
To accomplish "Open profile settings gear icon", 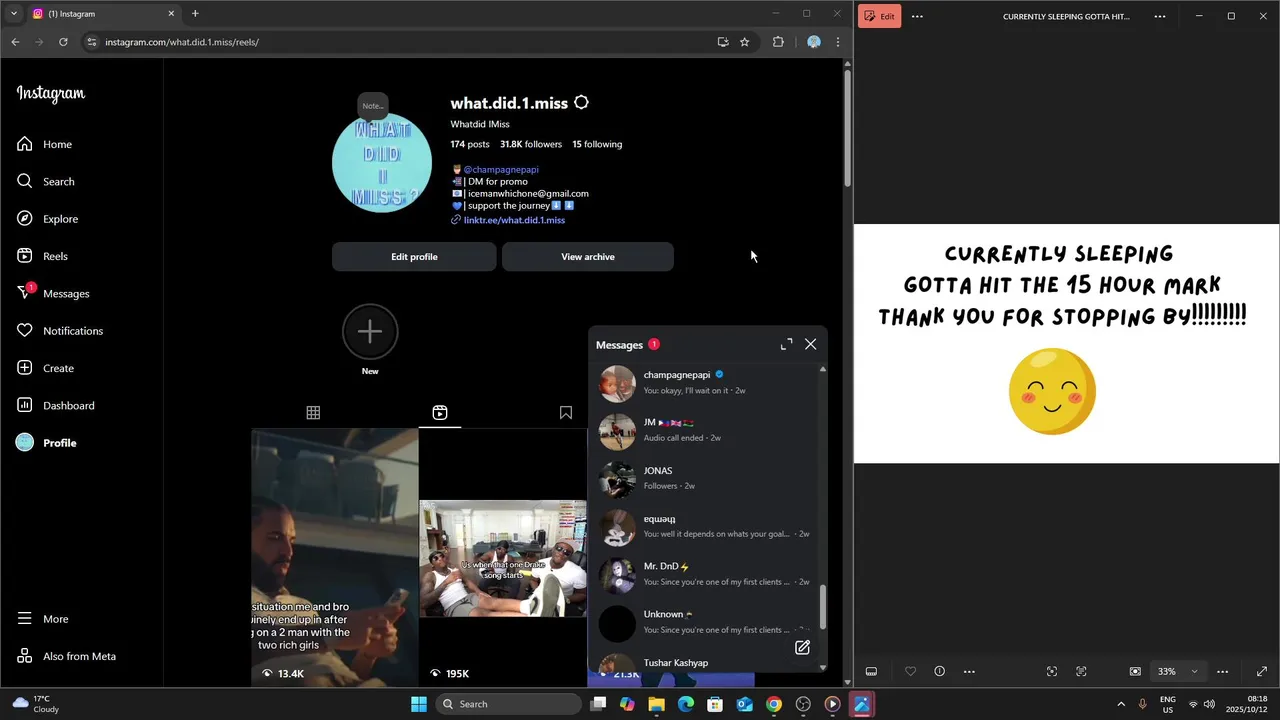I will click(581, 102).
